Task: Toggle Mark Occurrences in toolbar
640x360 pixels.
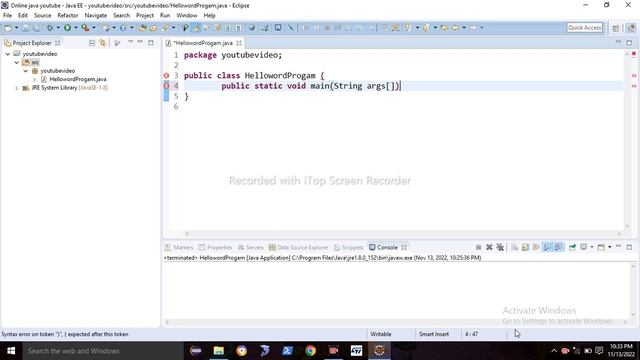Action: [x=196, y=28]
